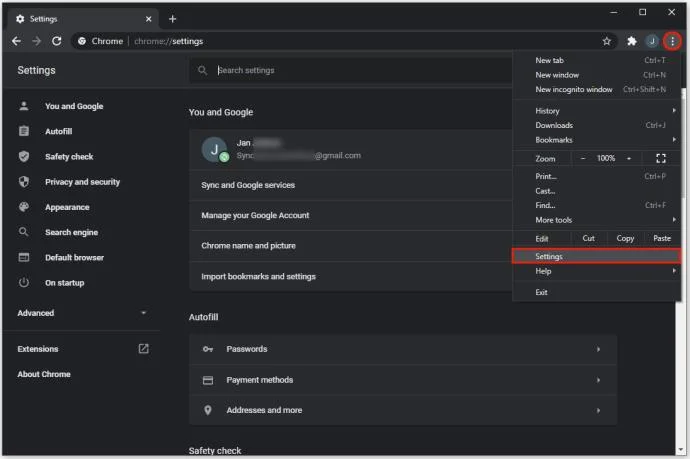Open Default browser in sidebar
Viewport: 690px width, 459px height.
[74, 257]
